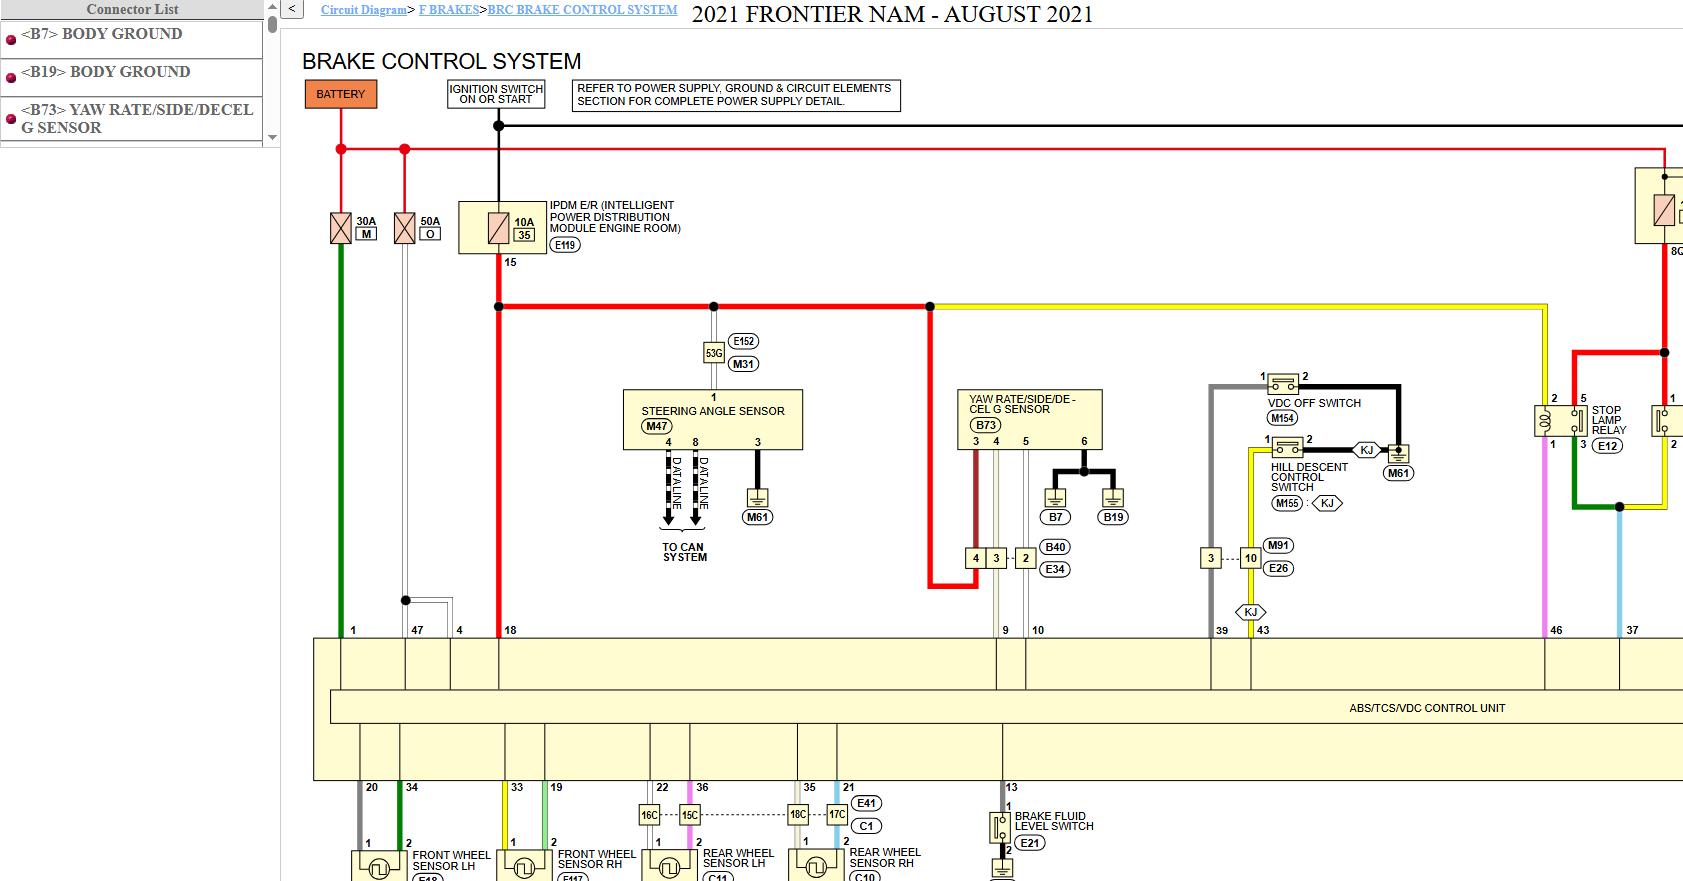
Task: Click the Connector List scroll-down arrow
Action: coord(272,138)
